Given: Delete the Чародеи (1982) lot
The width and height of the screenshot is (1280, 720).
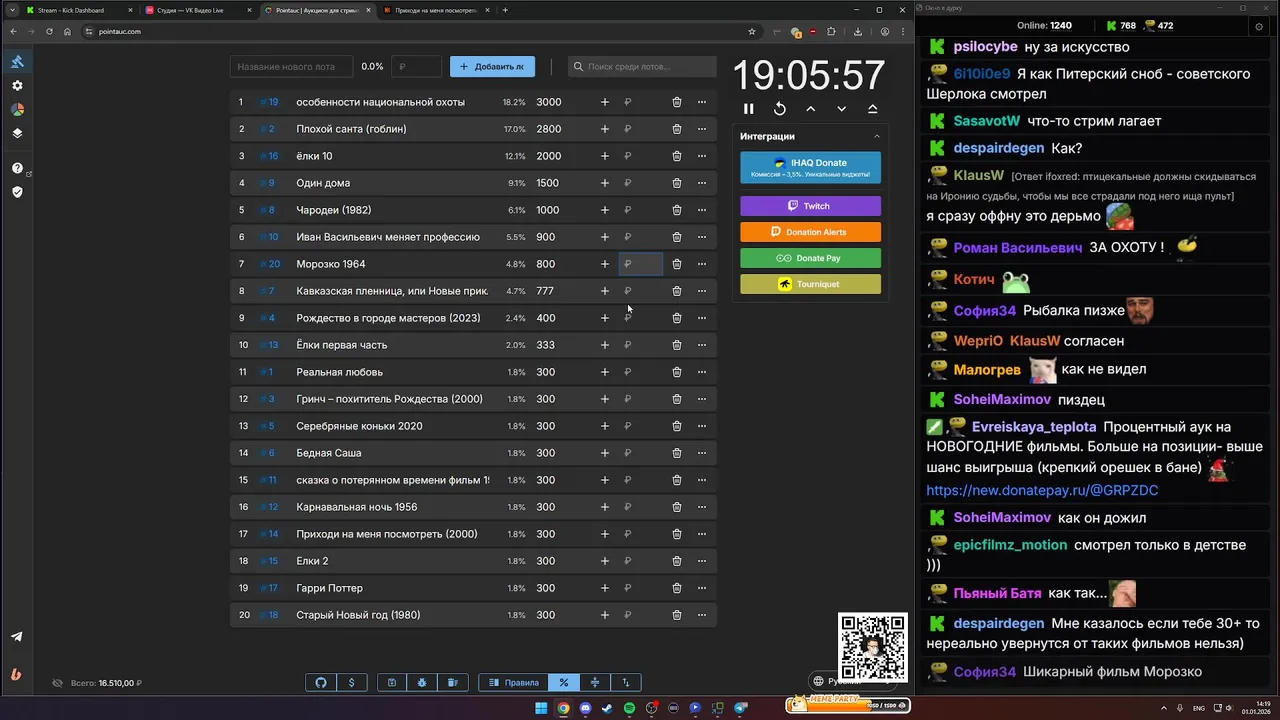Looking at the screenshot, I should tap(677, 210).
